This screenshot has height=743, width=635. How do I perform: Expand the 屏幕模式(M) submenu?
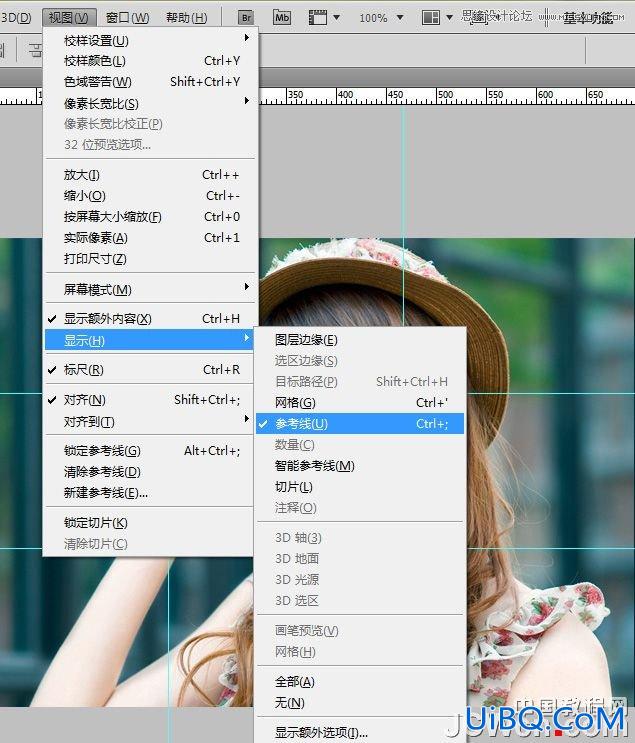[x=150, y=289]
